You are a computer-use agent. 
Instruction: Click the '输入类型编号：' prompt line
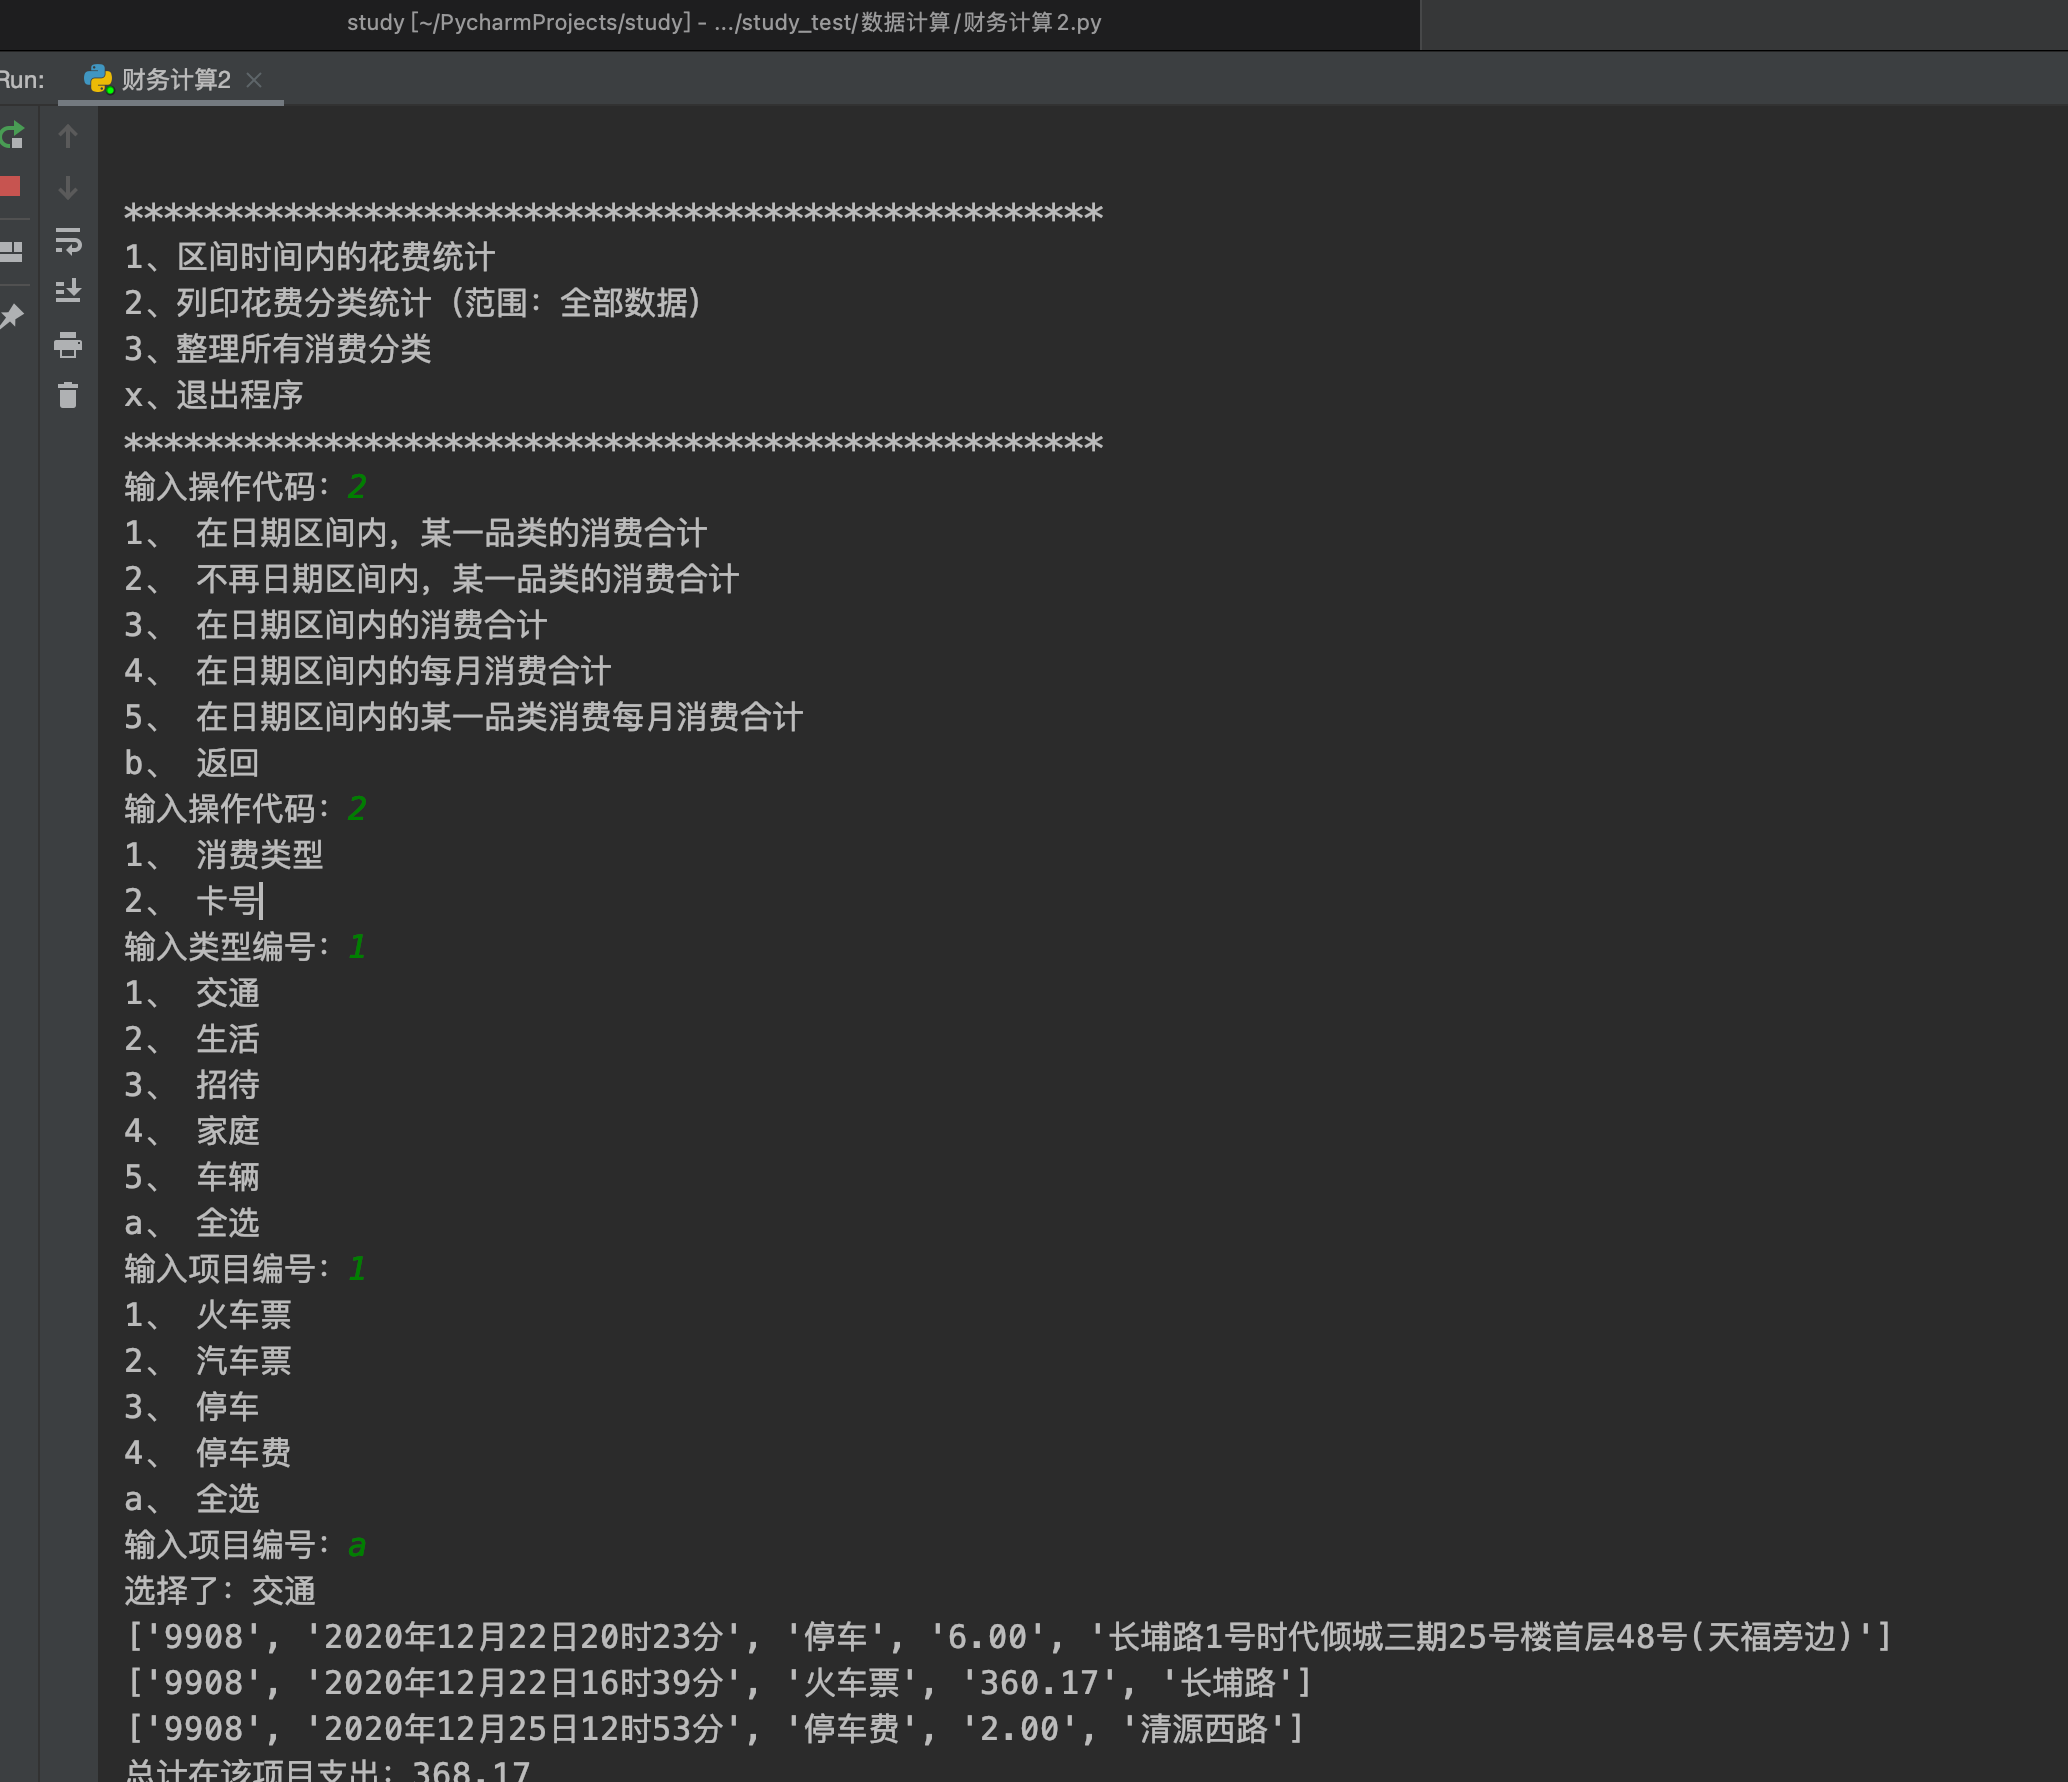[245, 947]
